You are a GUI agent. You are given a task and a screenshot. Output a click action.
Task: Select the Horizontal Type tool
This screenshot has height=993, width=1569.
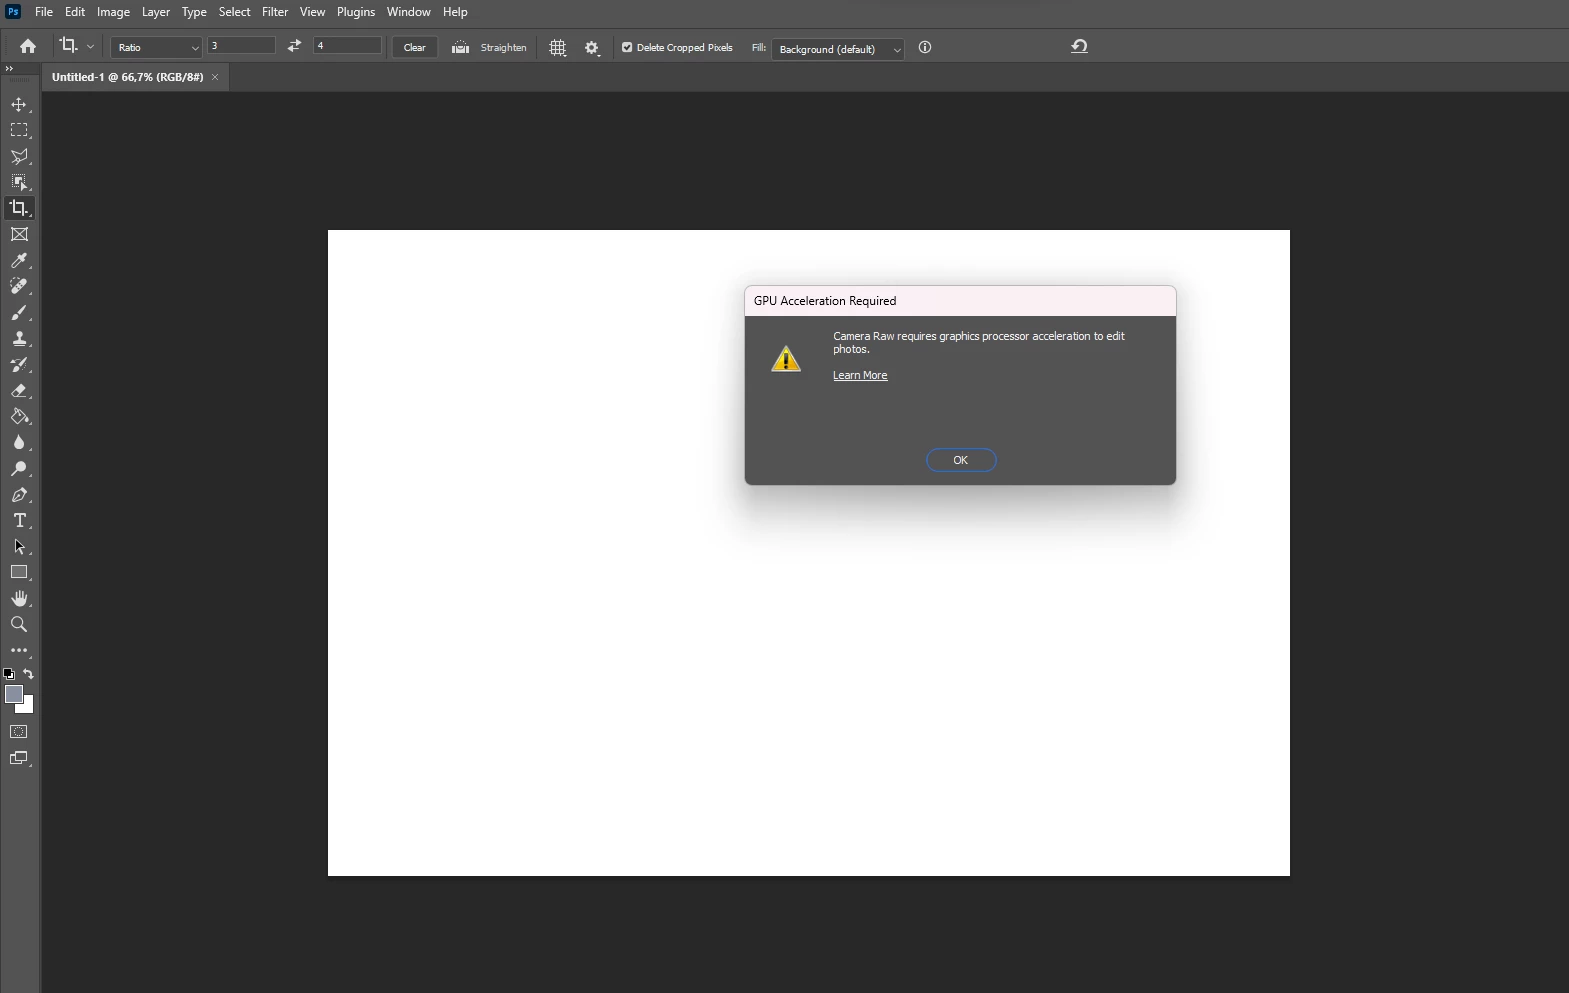tap(19, 521)
